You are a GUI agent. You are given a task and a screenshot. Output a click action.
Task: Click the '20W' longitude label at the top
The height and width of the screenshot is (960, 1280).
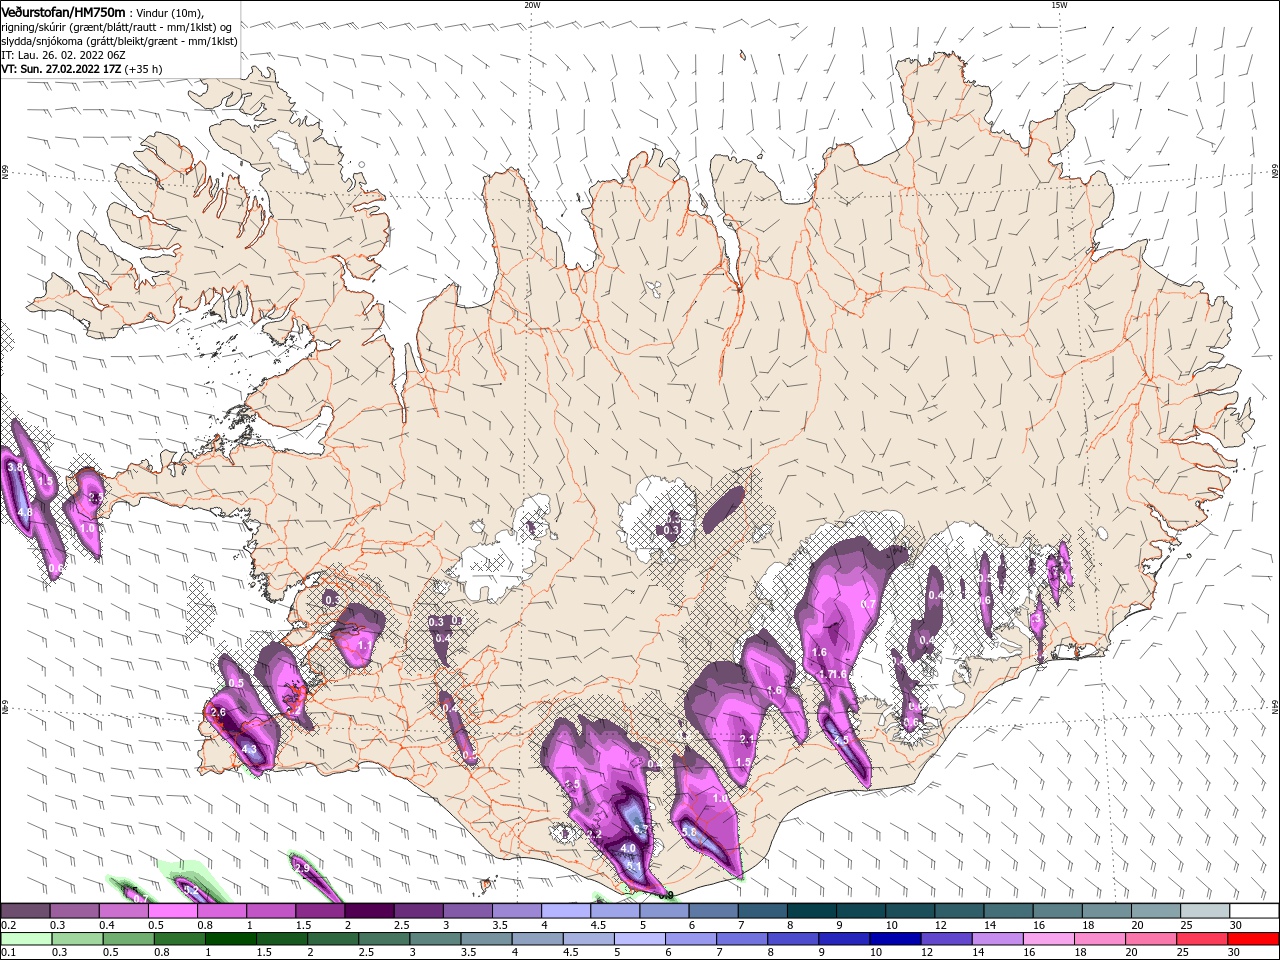click(532, 5)
